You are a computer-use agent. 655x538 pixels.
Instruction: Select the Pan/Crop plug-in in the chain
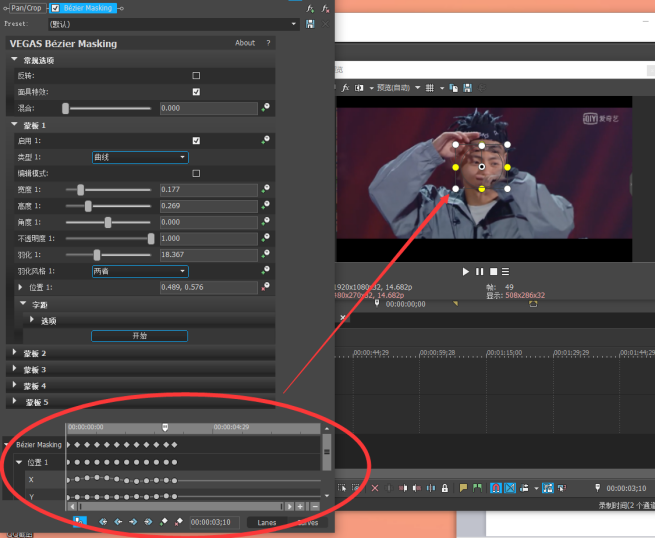click(26, 8)
